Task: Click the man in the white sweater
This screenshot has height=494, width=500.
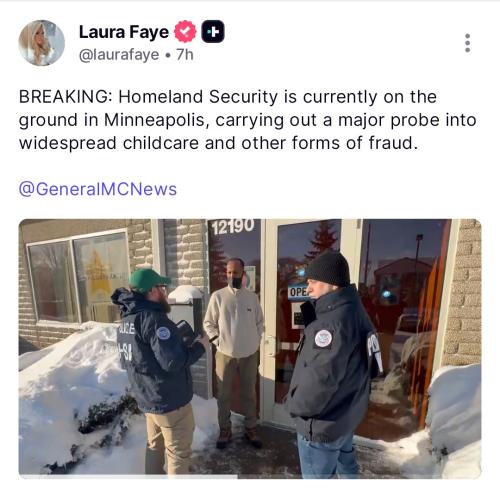Action: 234,350
